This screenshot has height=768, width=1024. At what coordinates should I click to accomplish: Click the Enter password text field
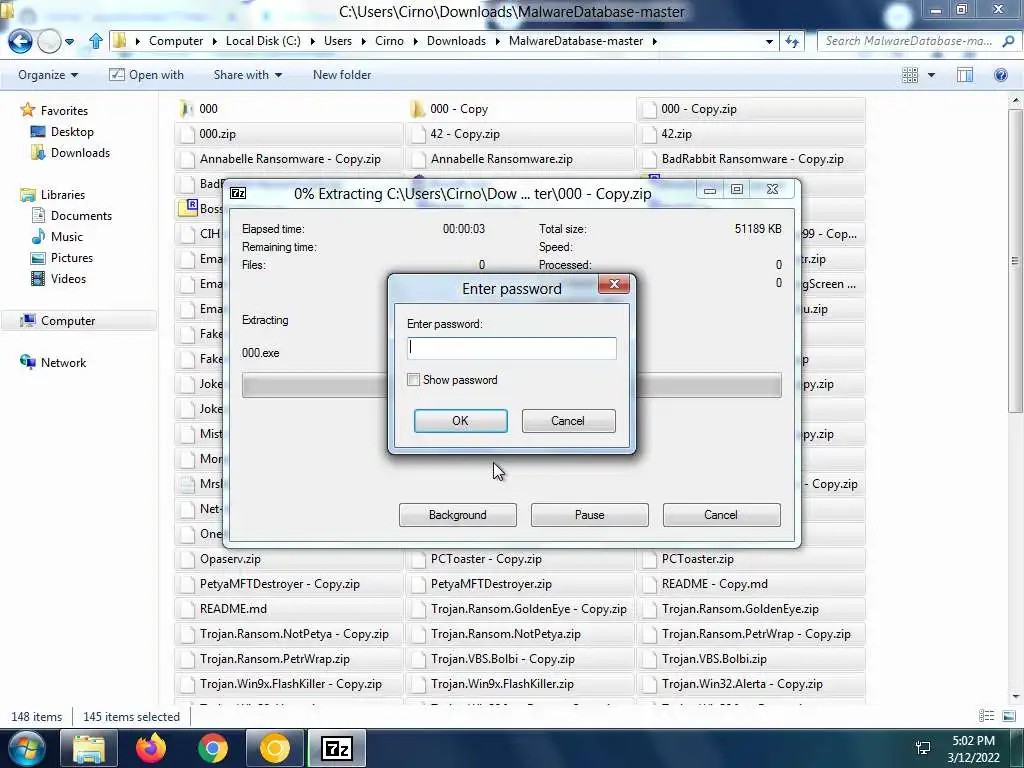[511, 348]
